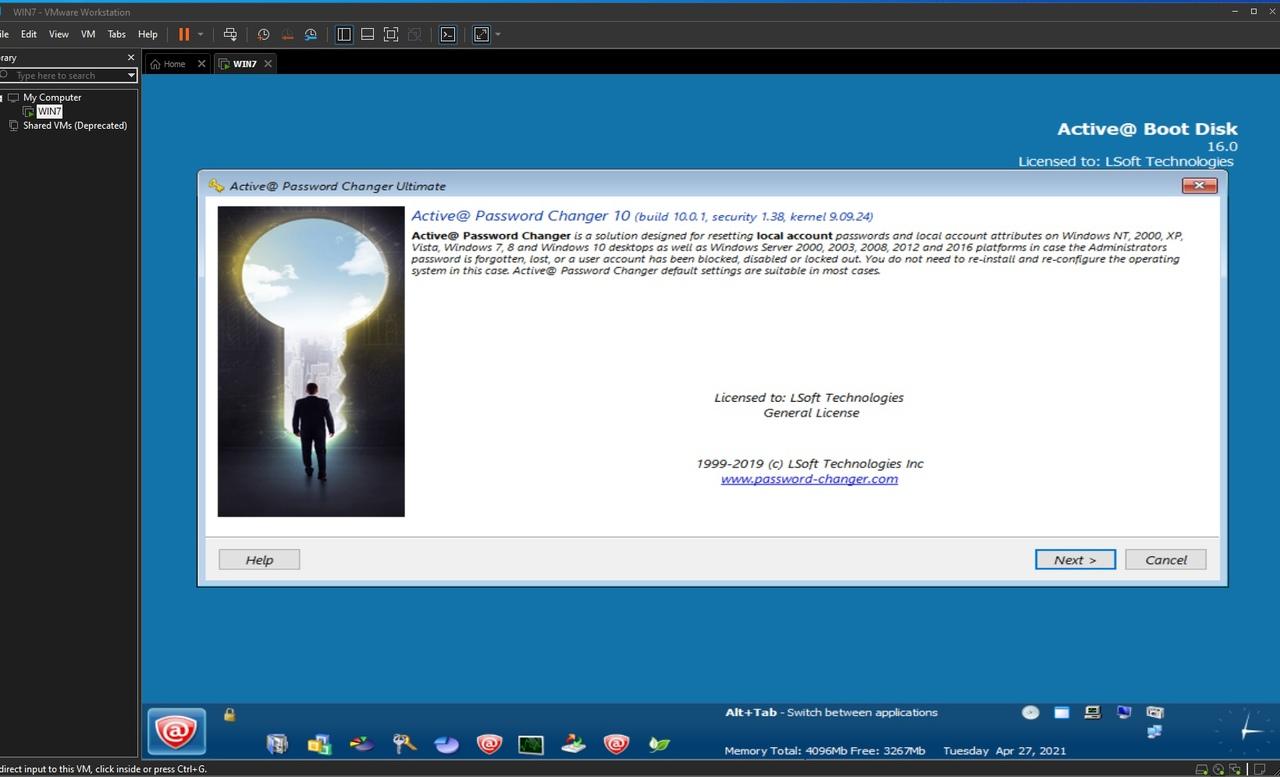
Task: Click the Help button in Password Changer
Action: (x=259, y=560)
